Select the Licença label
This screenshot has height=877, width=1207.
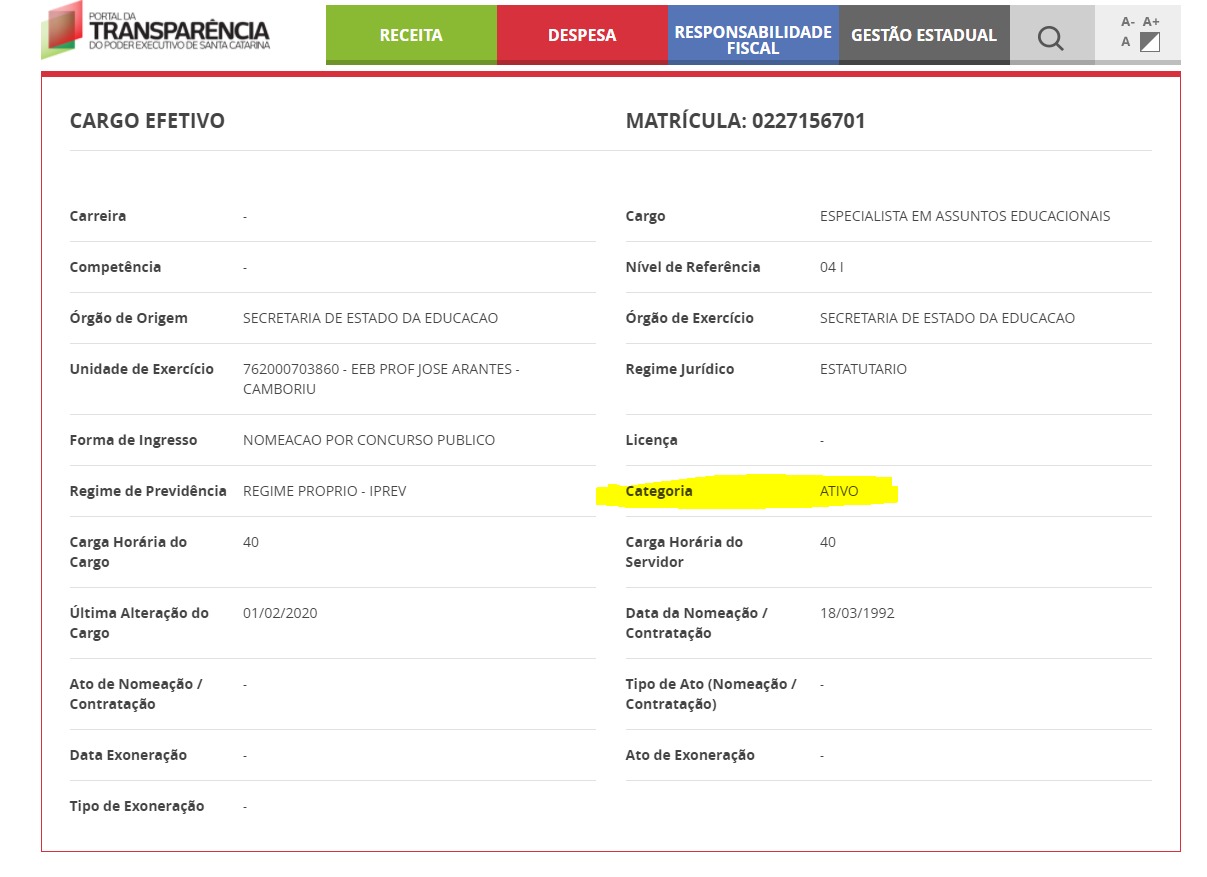pyautogui.click(x=651, y=440)
